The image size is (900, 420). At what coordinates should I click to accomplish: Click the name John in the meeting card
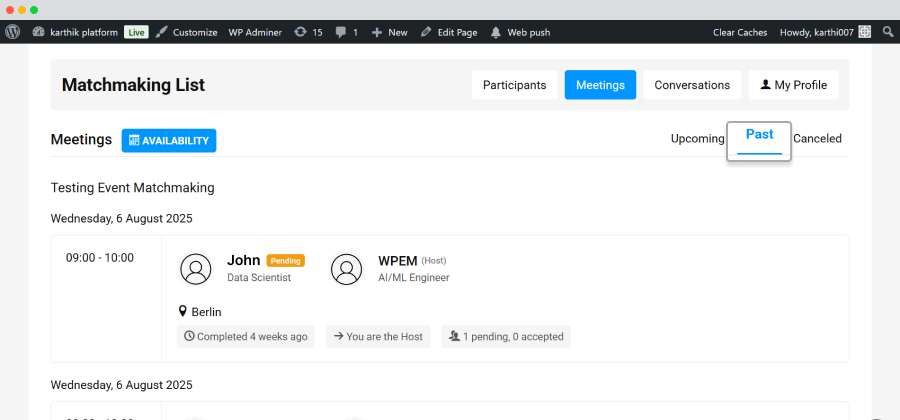[243, 260]
